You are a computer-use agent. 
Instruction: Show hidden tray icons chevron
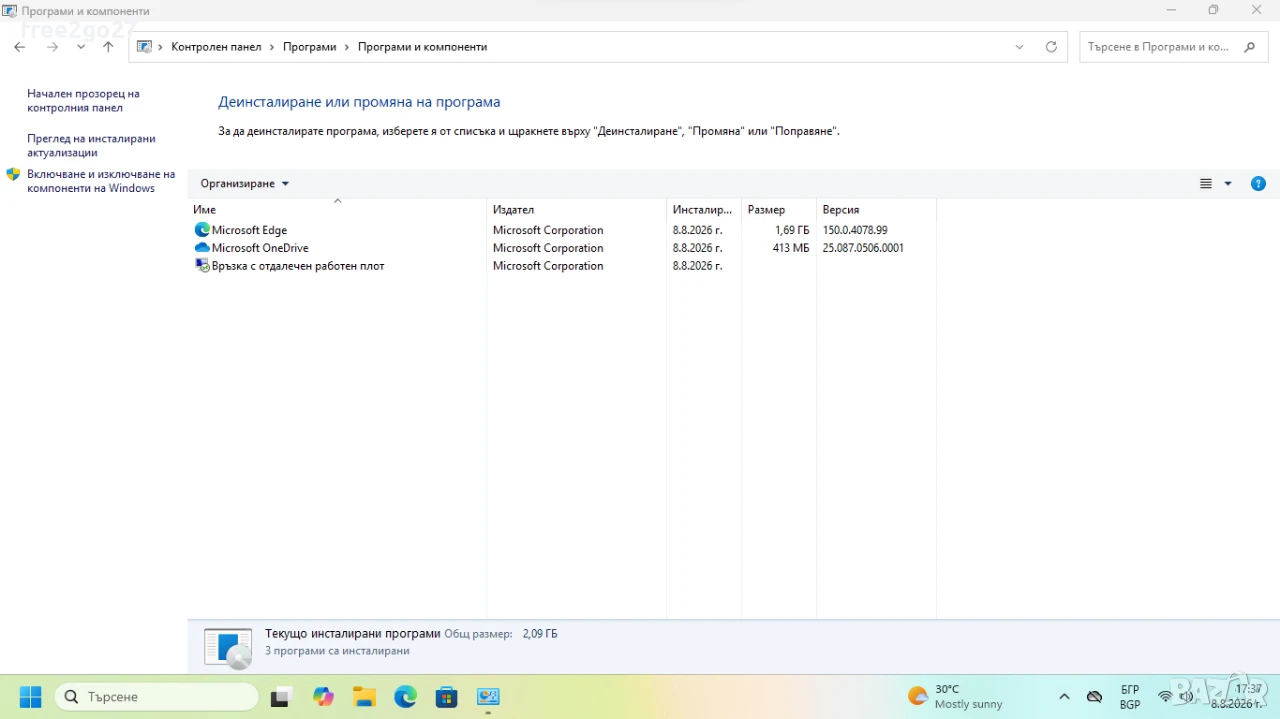pyautogui.click(x=1064, y=697)
